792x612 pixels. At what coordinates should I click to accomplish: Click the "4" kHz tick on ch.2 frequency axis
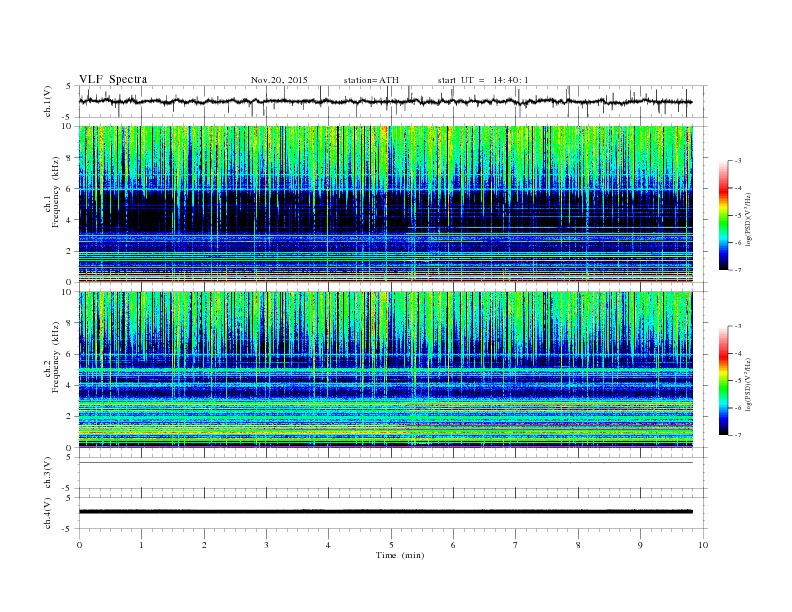pos(70,385)
